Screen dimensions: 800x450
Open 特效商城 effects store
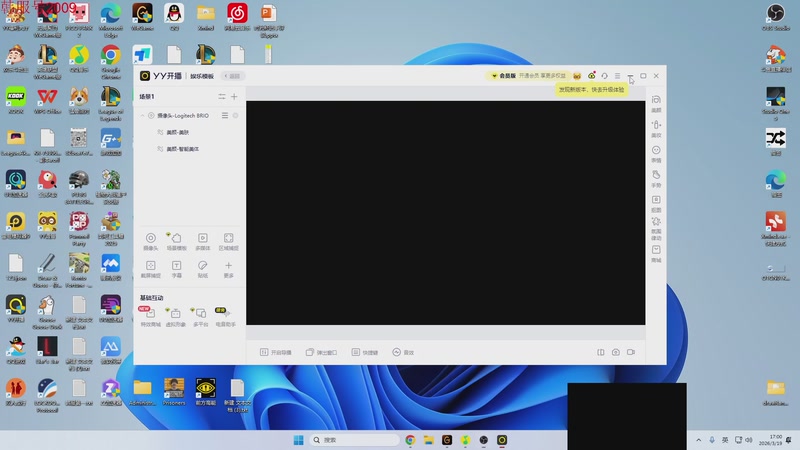coord(151,316)
